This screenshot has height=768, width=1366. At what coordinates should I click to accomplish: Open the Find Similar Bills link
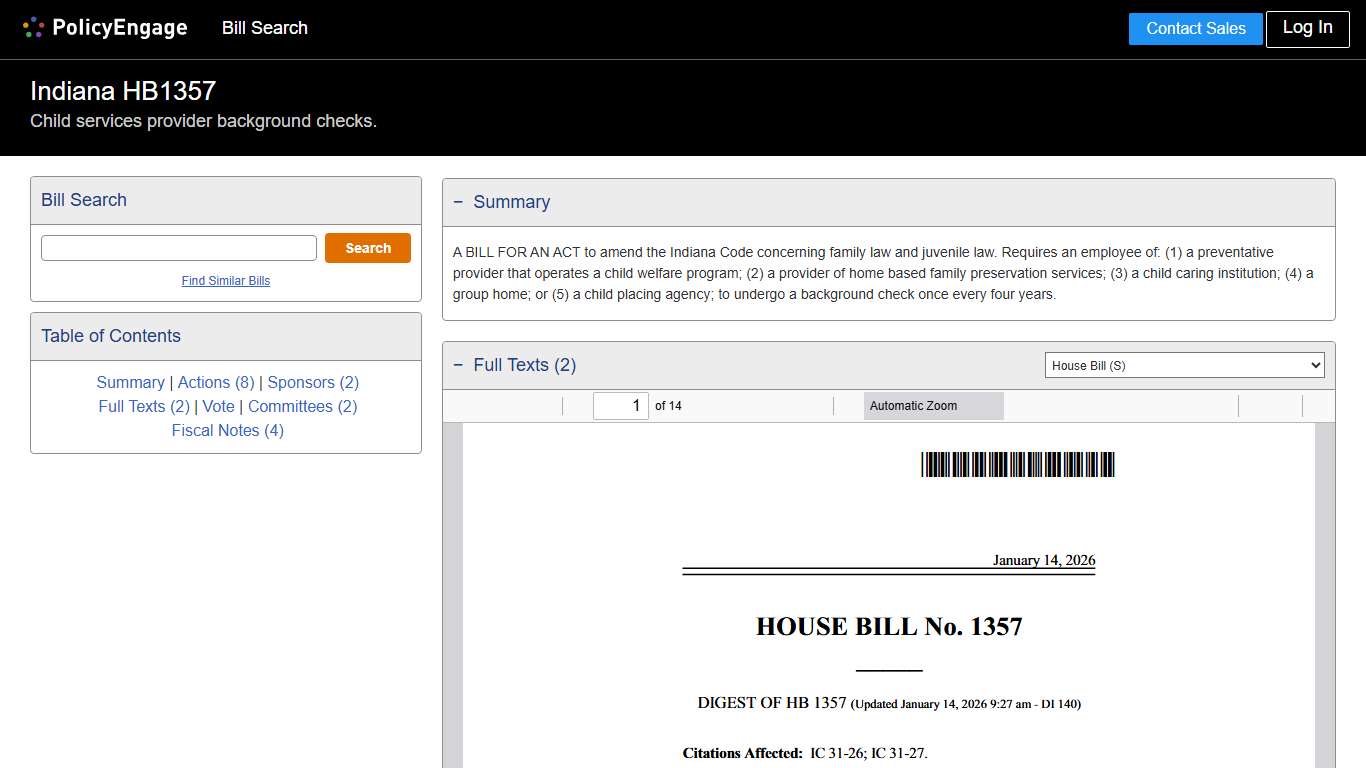pos(225,281)
